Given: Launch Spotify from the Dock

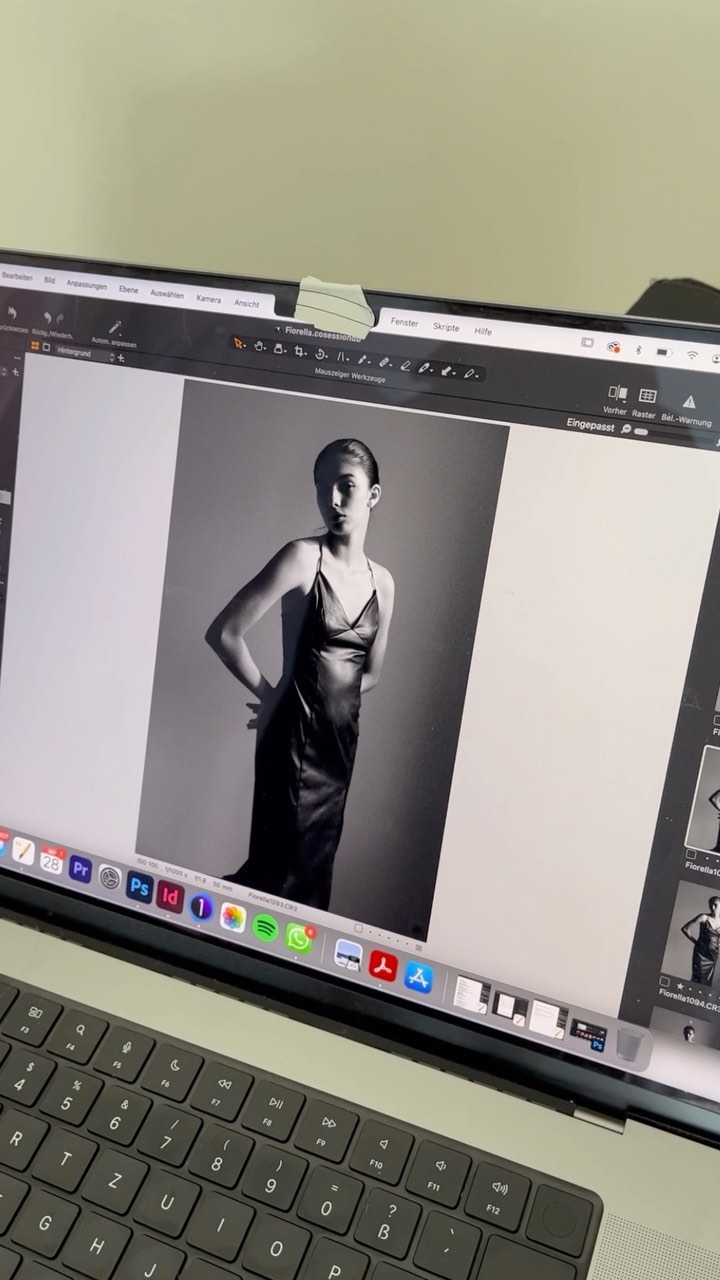Looking at the screenshot, I should click(x=265, y=926).
